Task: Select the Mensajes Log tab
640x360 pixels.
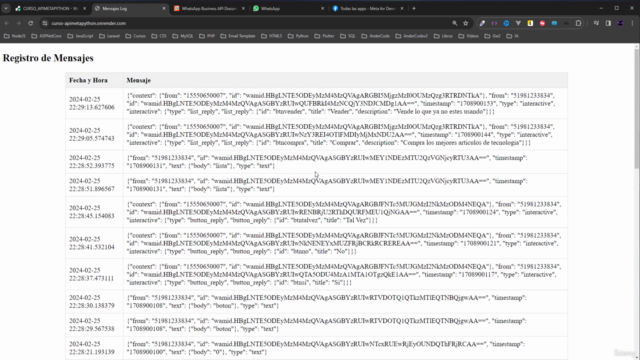Action: click(x=130, y=8)
